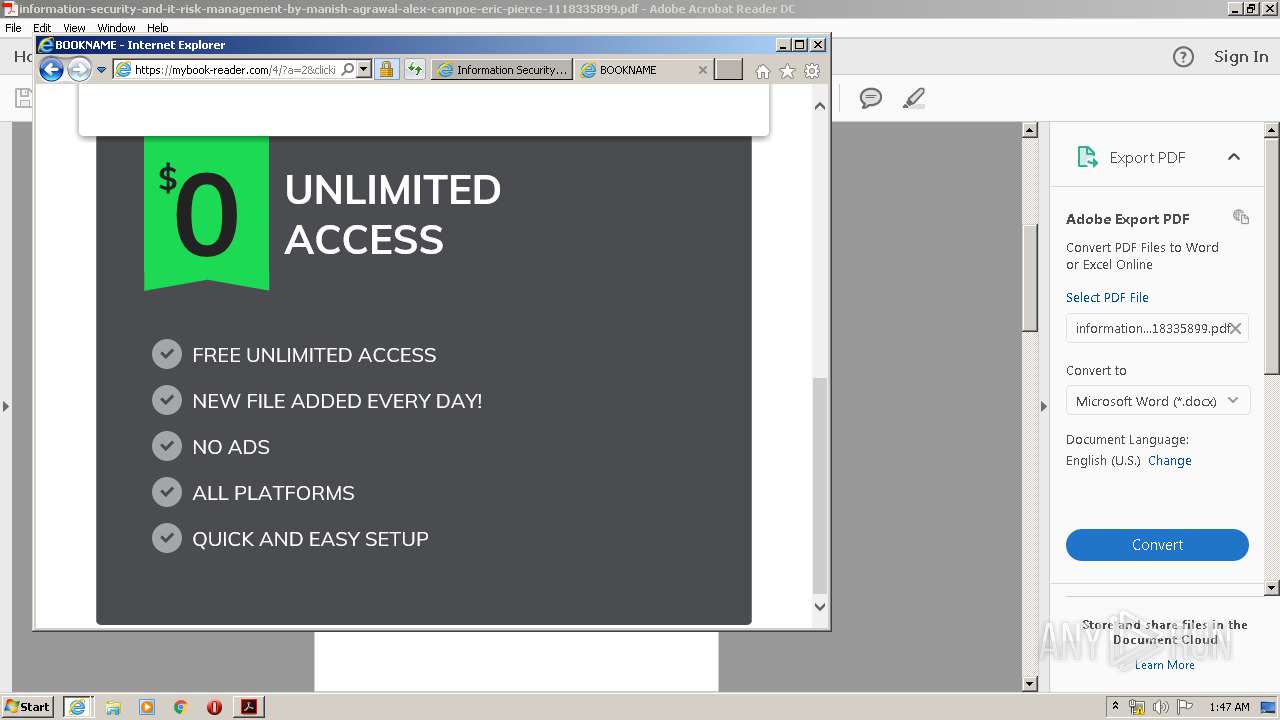Click QUICK AND EASY SETUP text
Viewport: 1280px width, 720px height.
(310, 539)
